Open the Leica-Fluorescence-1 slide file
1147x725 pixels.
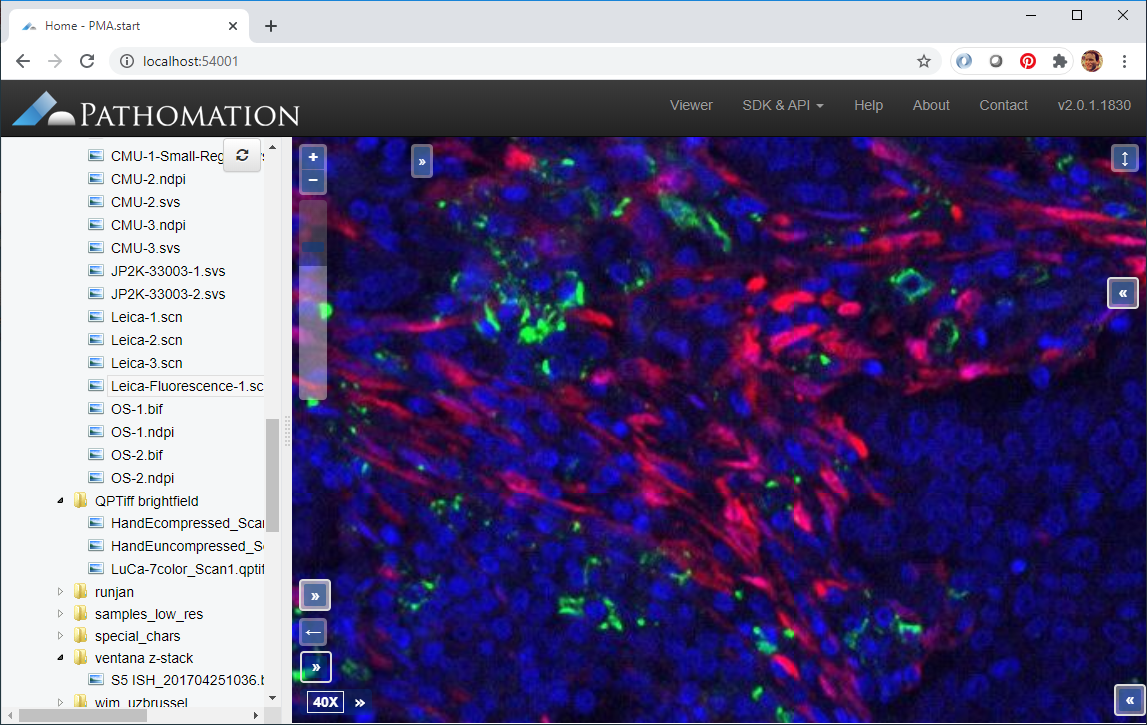pos(186,386)
